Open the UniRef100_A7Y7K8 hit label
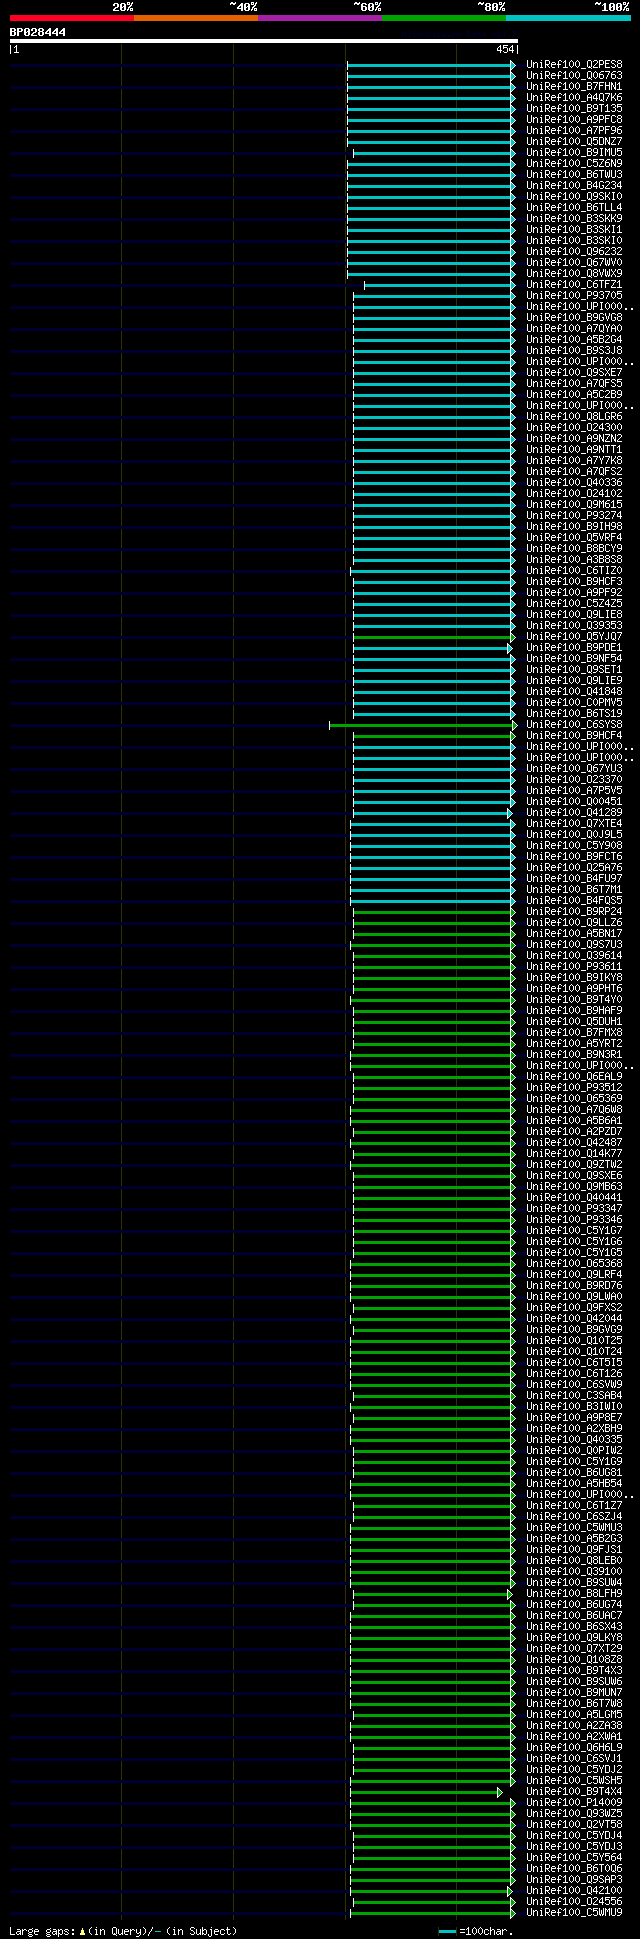 [x=574, y=461]
